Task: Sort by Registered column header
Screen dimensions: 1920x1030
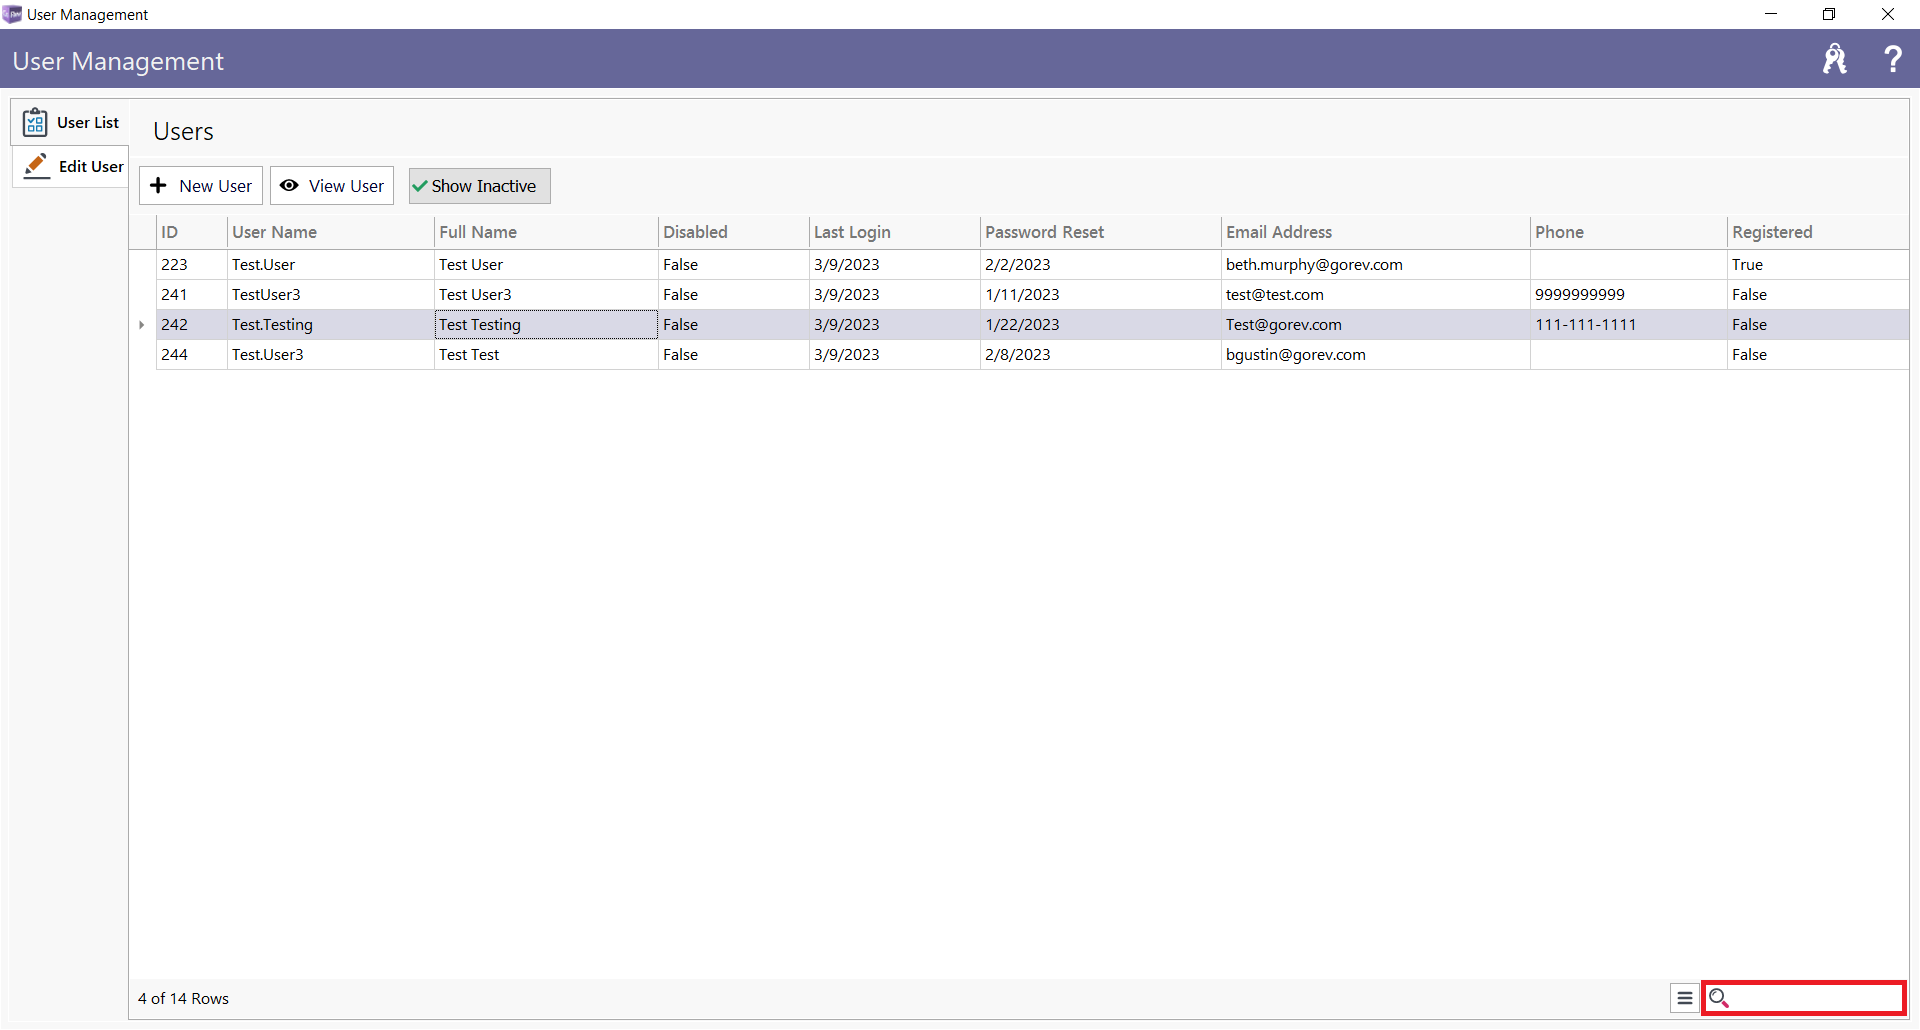Action: [x=1817, y=232]
